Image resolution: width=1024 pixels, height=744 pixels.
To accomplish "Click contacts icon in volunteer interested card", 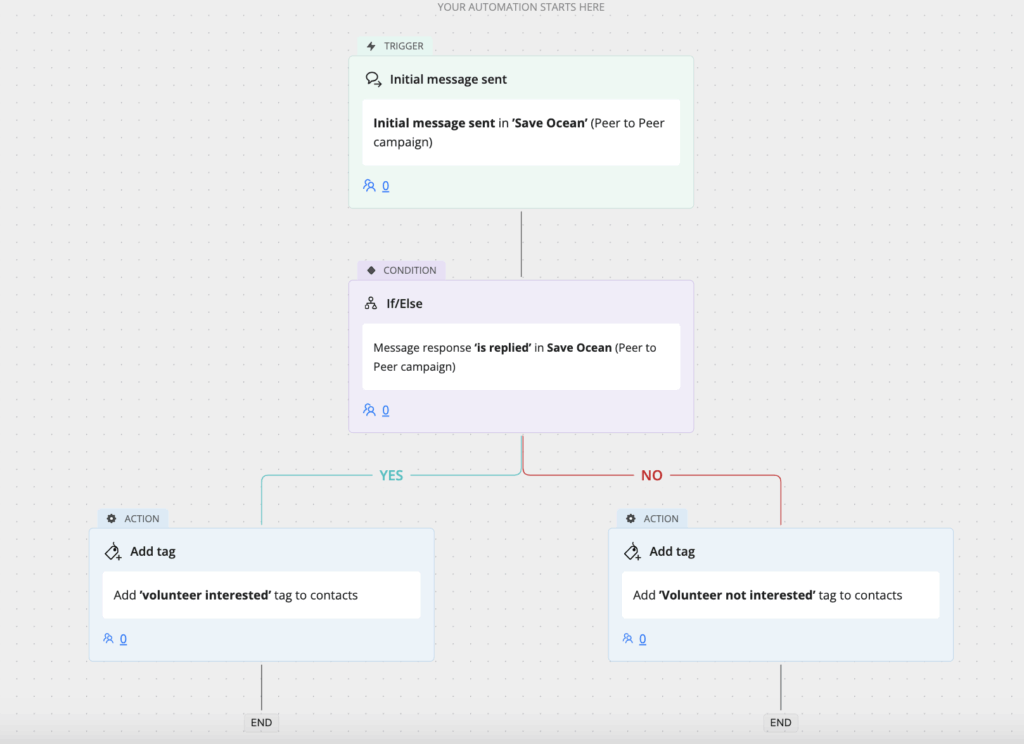I will tap(108, 638).
